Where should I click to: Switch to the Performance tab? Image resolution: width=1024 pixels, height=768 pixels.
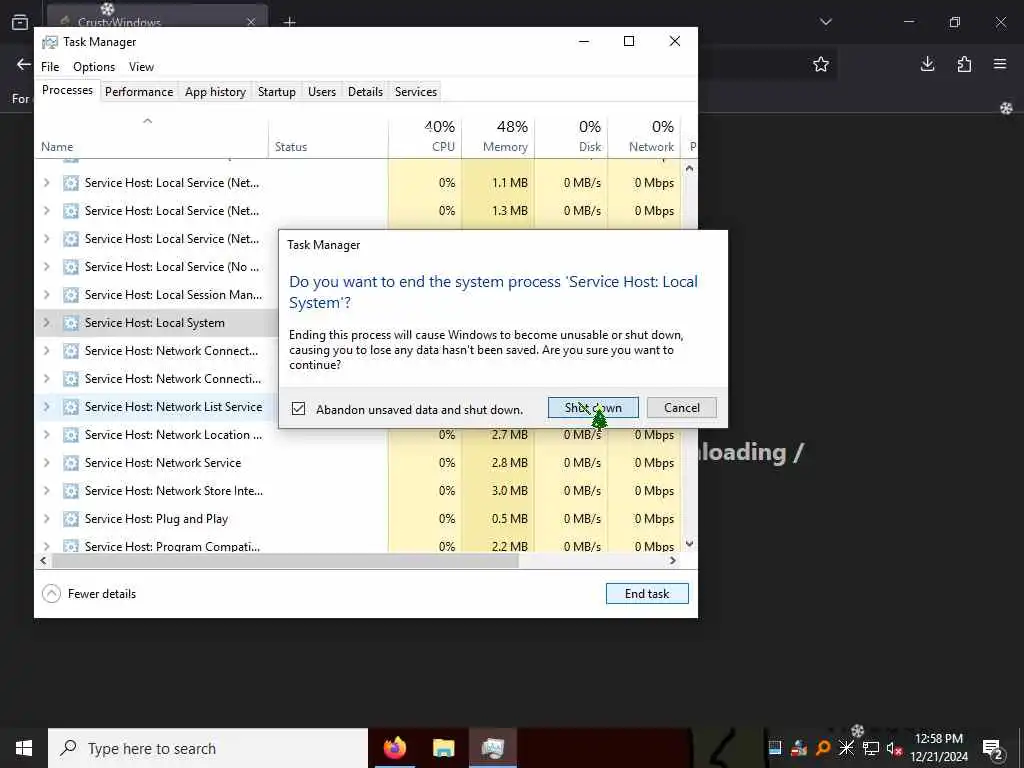point(139,92)
